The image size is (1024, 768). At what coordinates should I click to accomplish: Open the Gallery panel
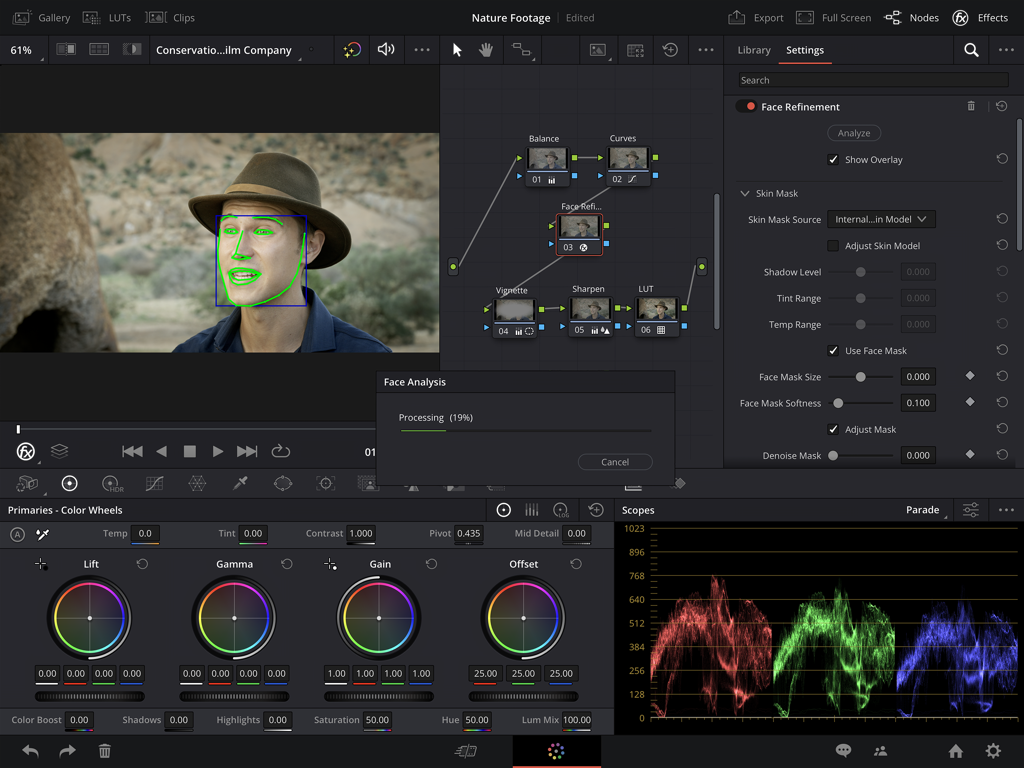pos(42,17)
